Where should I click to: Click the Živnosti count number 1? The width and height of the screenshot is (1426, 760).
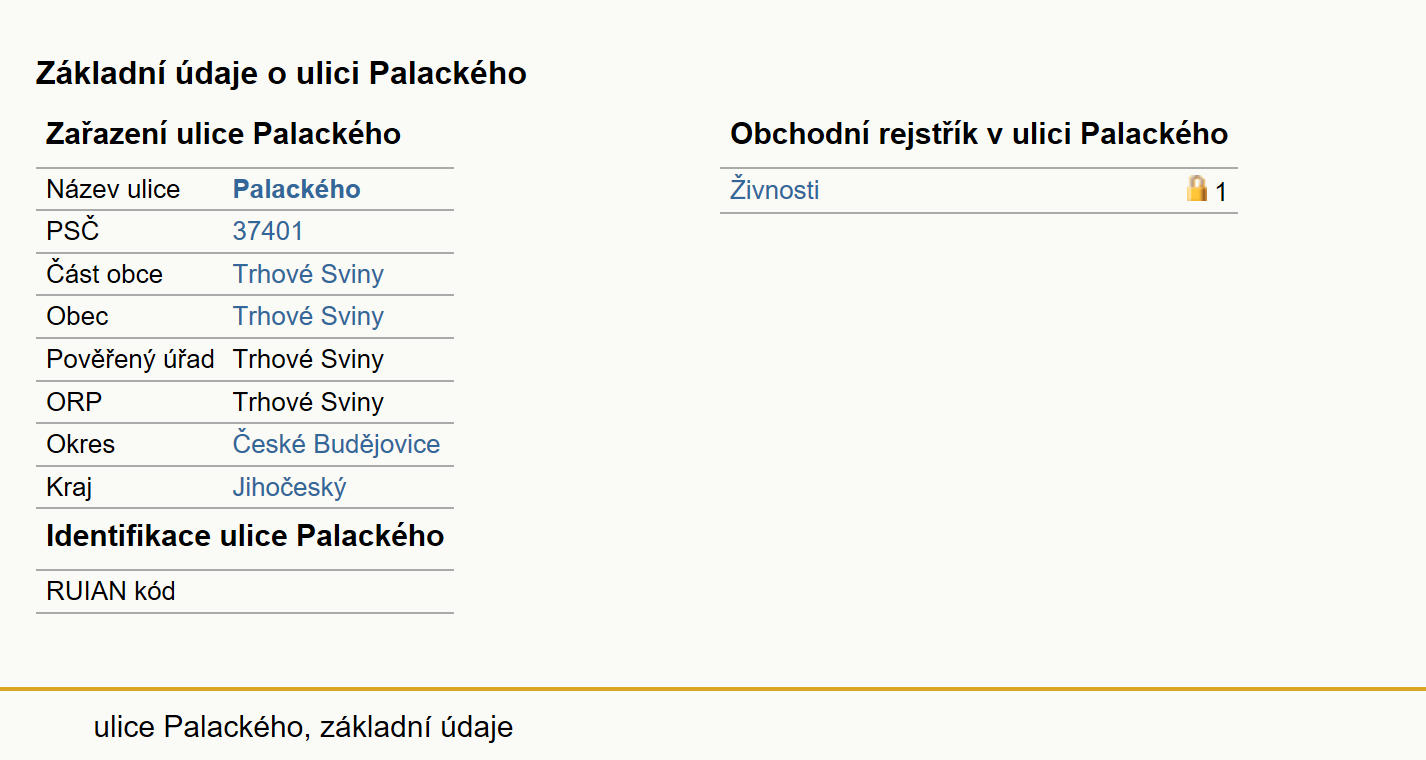coord(1221,192)
